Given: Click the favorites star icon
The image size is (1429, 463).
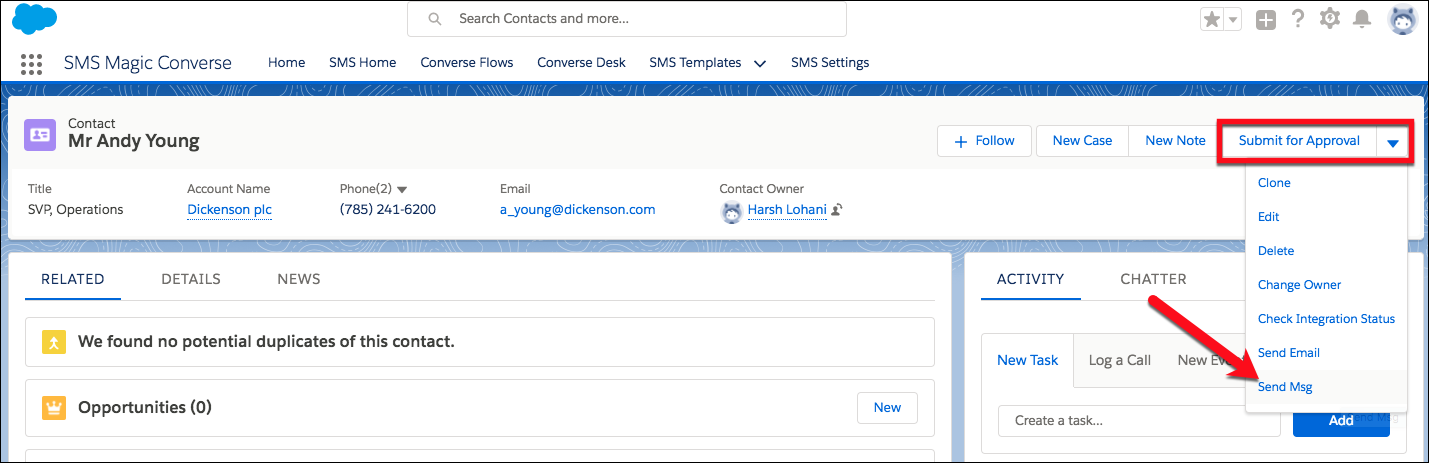Looking at the screenshot, I should pos(1212,19).
